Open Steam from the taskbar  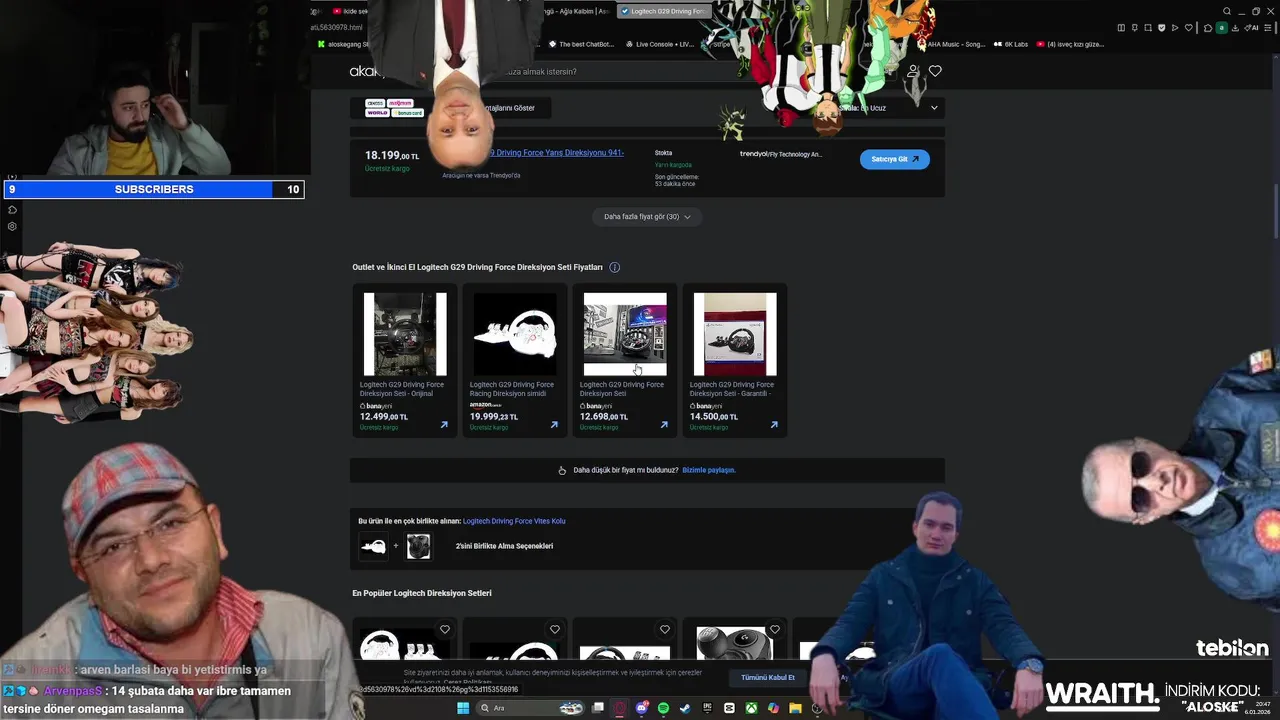point(685,708)
